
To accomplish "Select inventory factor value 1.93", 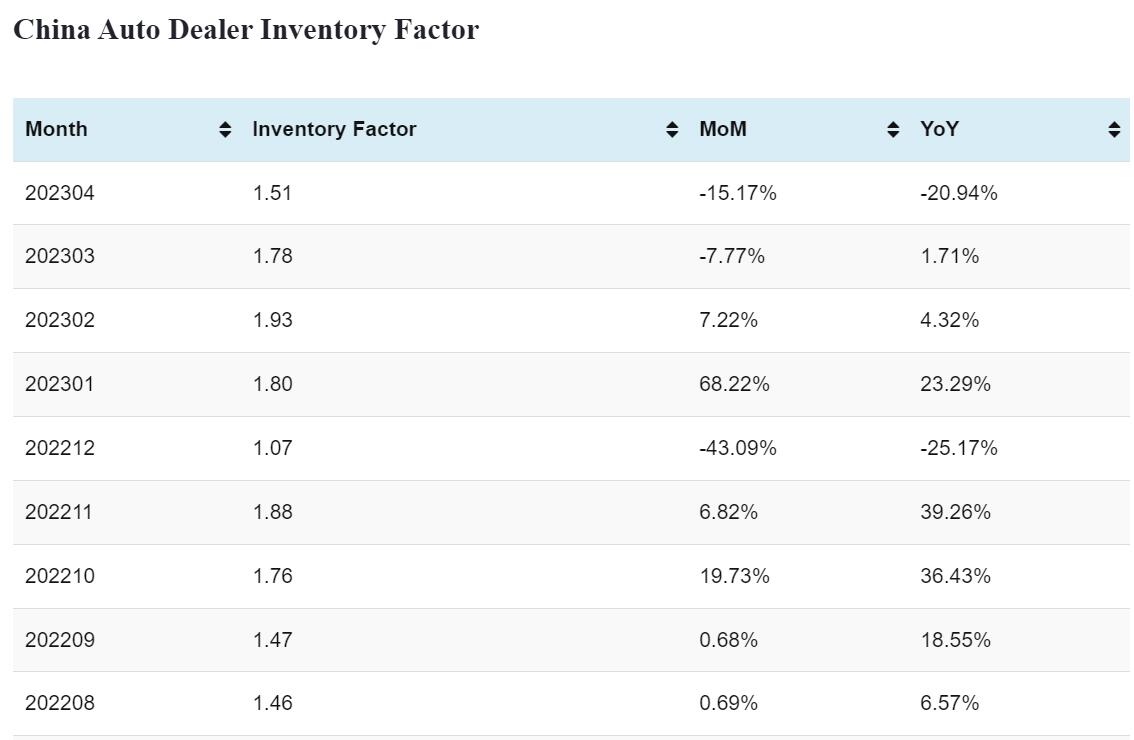I will [x=272, y=320].
